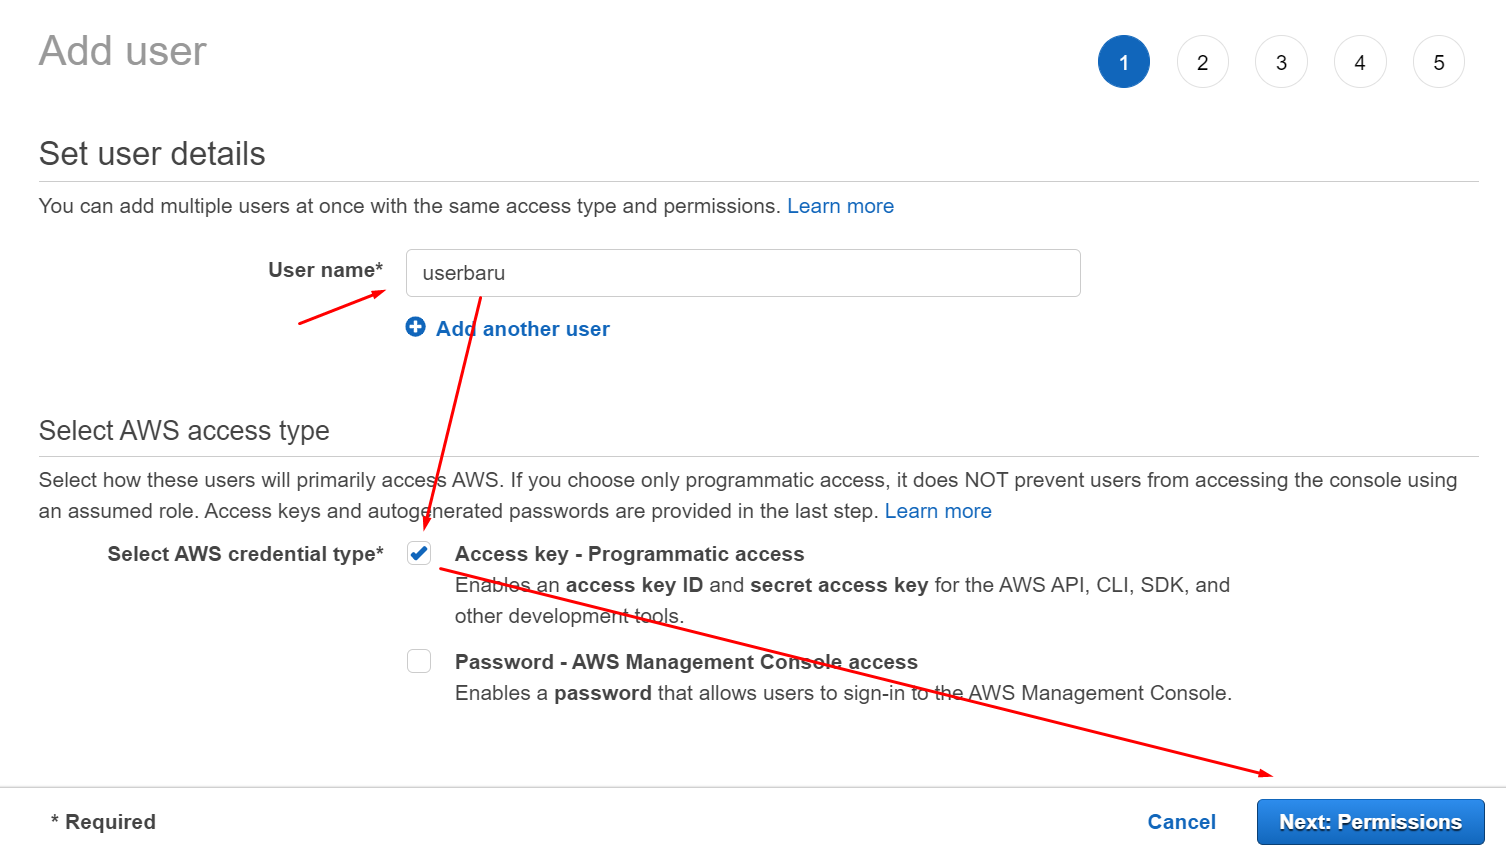Screen dimensions: 1506x850
Task: Click the Access key - Programmatic access label
Action: (x=629, y=554)
